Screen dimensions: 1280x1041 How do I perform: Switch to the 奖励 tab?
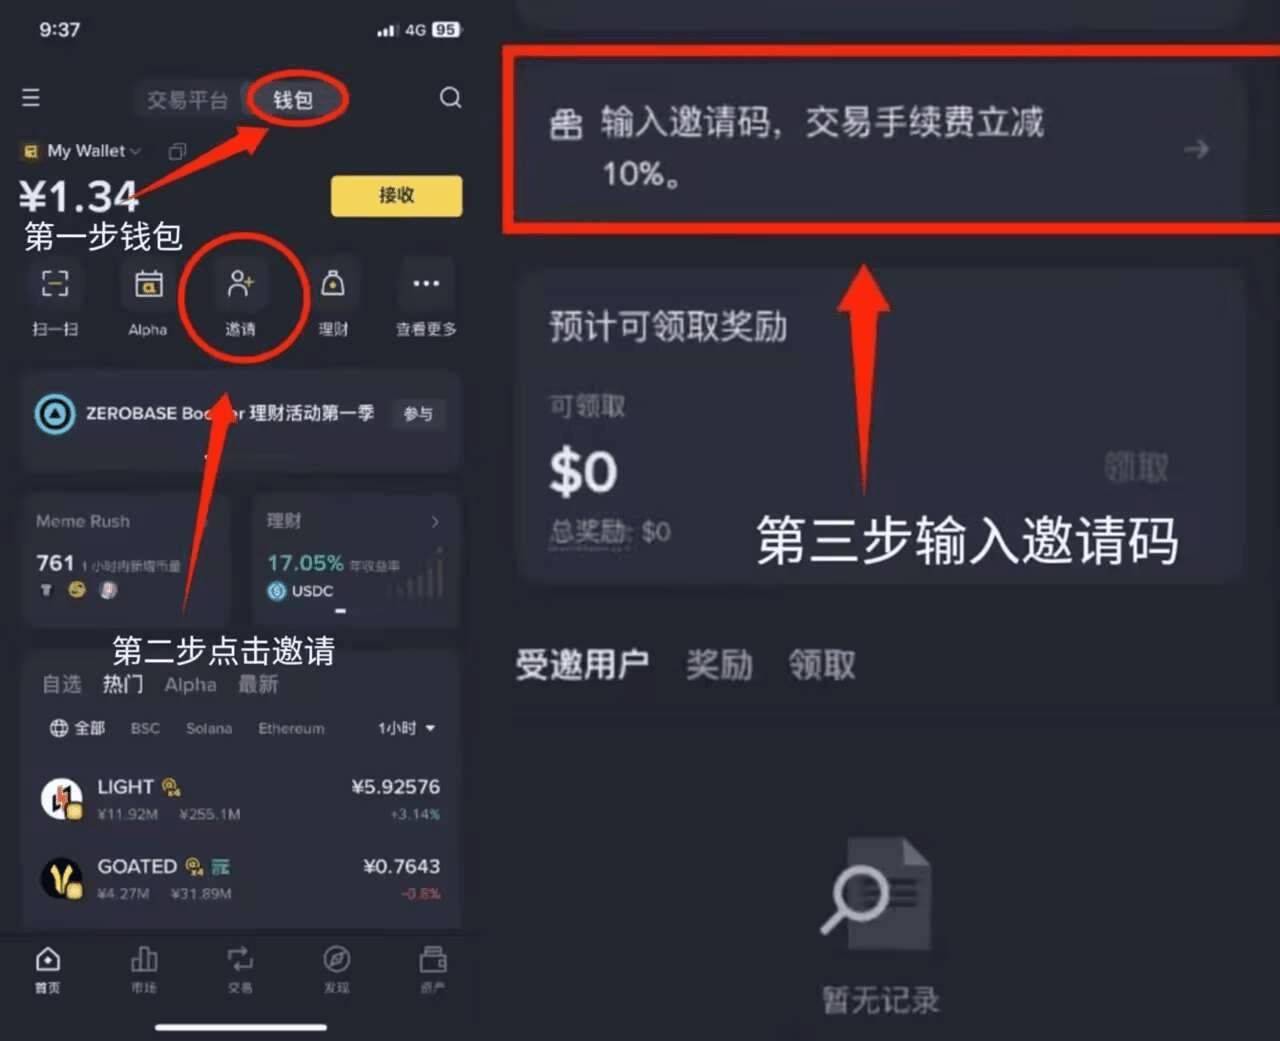[719, 665]
